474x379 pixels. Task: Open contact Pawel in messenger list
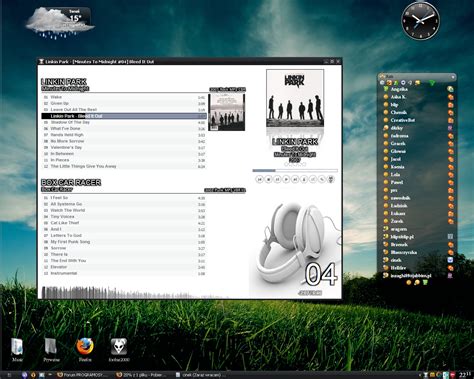[397, 182]
